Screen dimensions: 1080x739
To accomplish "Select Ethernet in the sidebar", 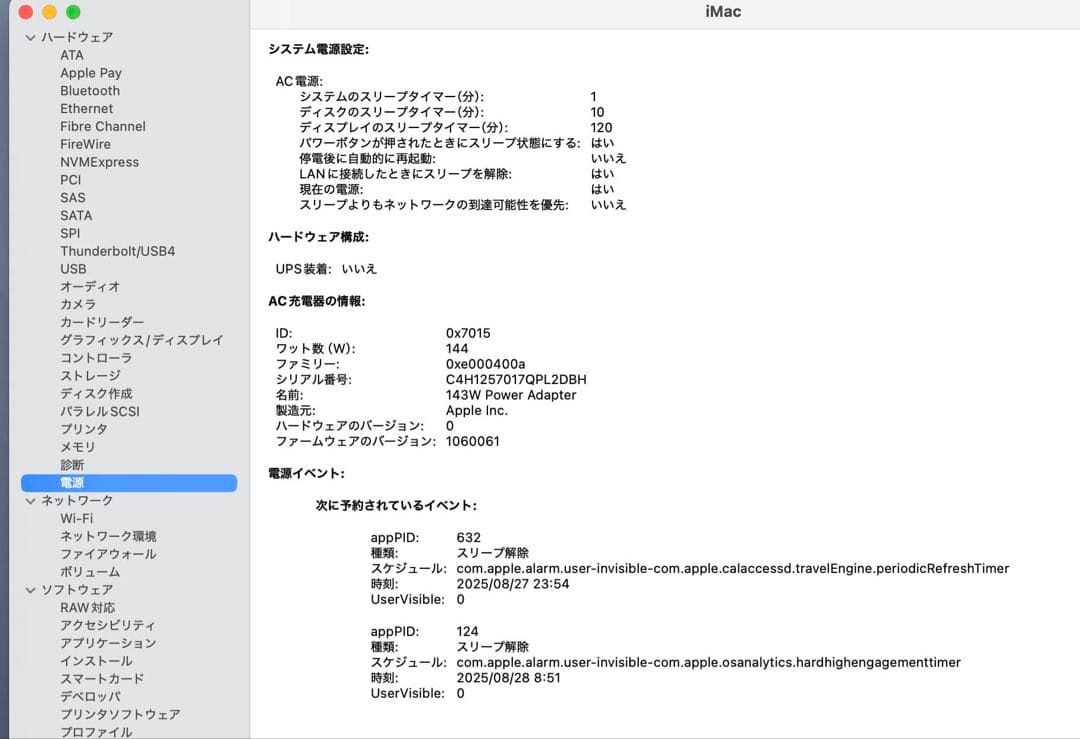I will pyautogui.click(x=85, y=108).
